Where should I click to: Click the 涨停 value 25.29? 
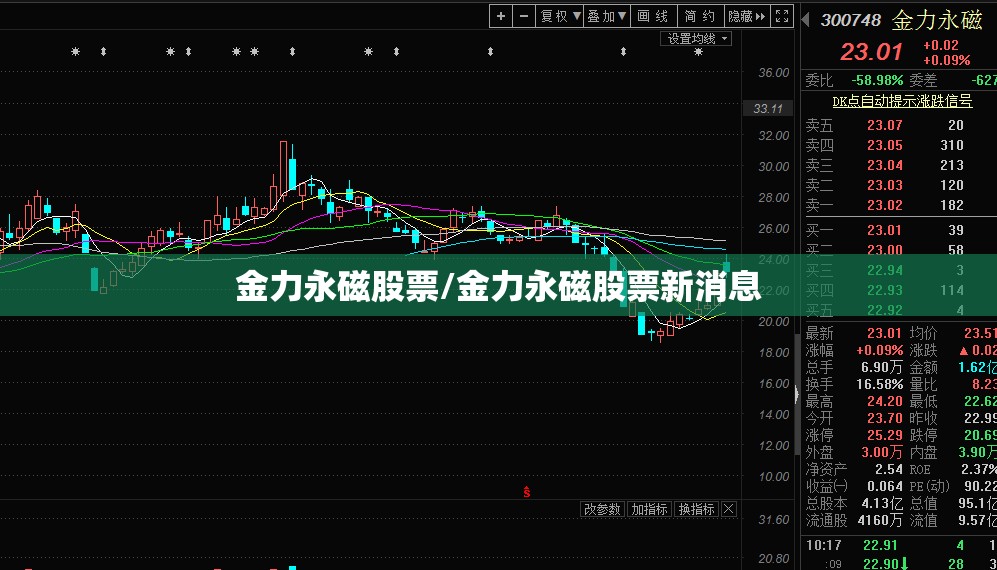(884, 435)
